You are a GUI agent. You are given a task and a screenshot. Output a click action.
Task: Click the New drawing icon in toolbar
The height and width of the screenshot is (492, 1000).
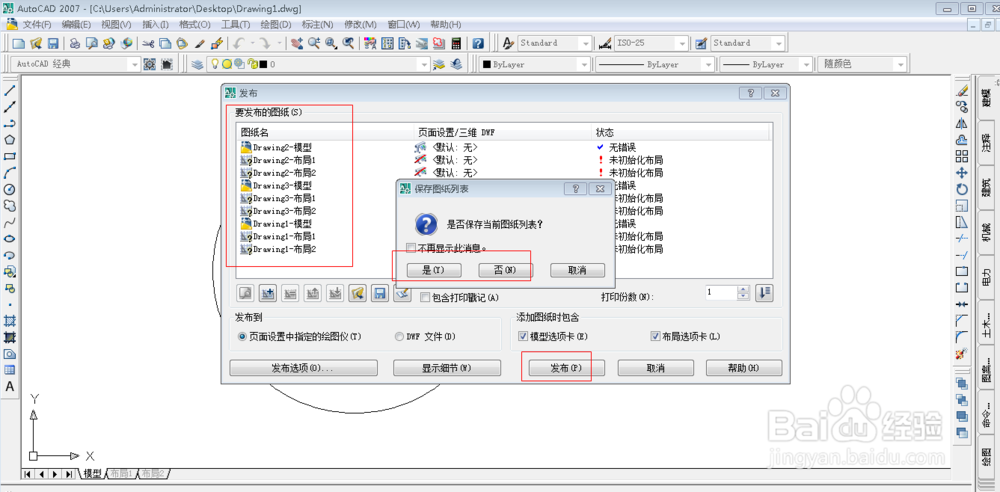click(x=18, y=43)
